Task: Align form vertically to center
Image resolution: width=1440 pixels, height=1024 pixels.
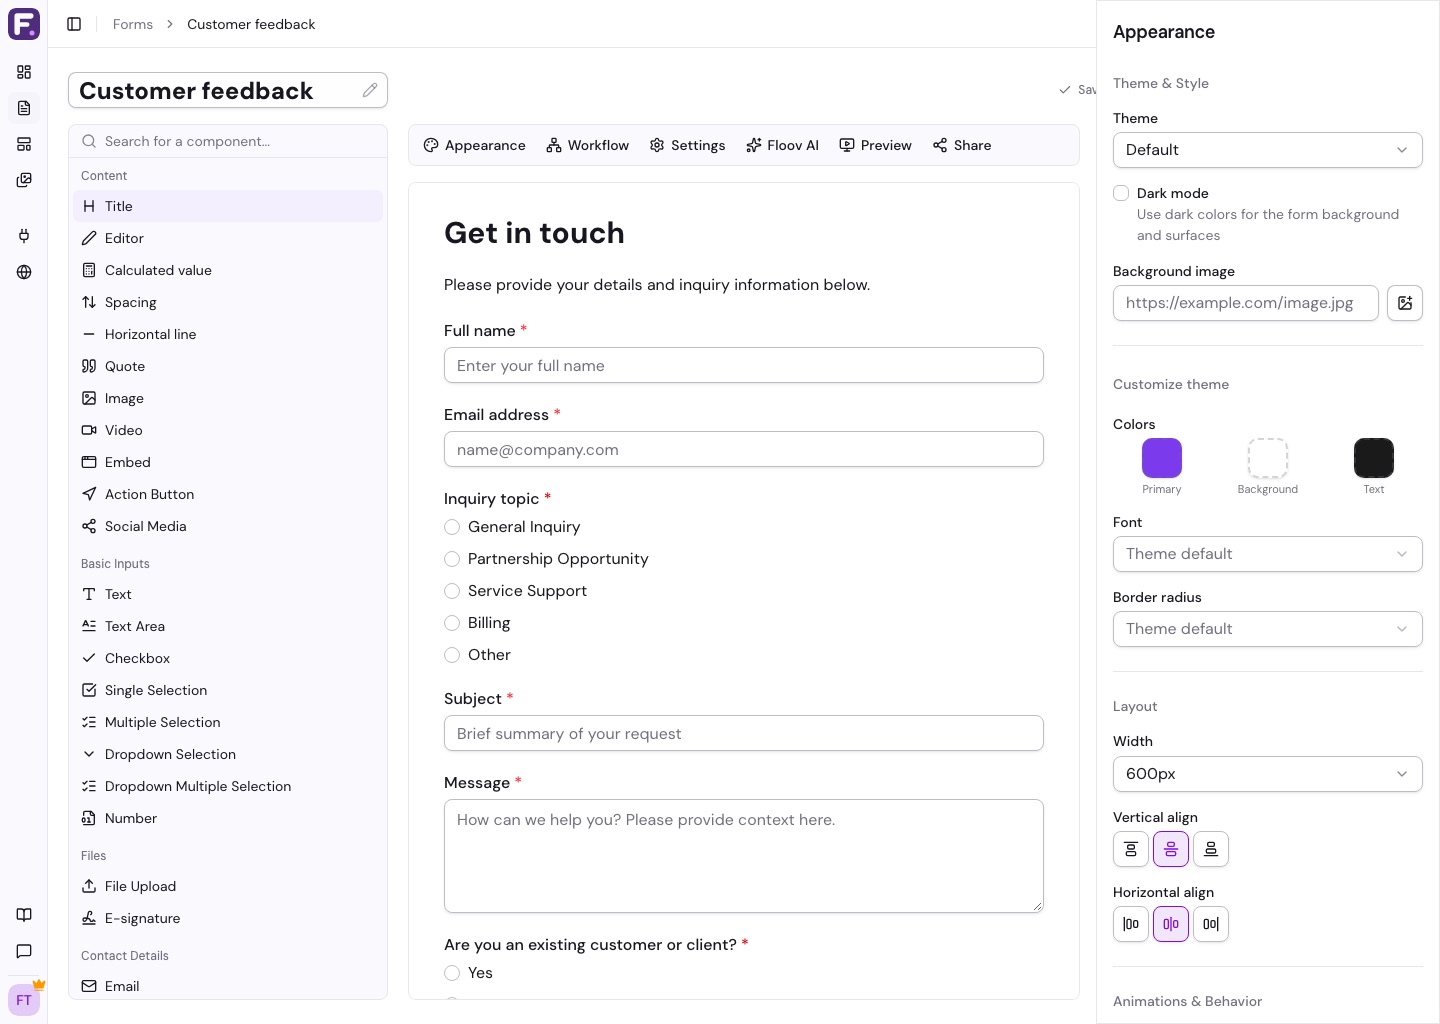Action: point(1171,849)
